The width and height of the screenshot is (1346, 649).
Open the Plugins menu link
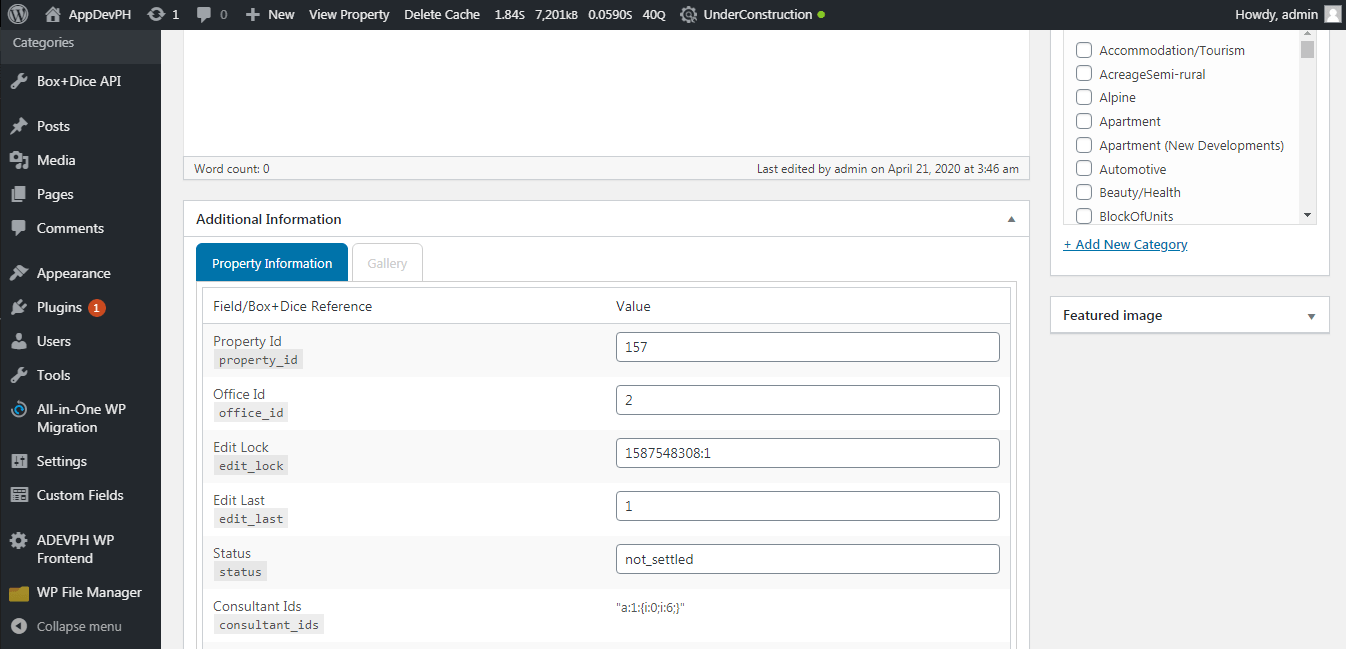59,307
